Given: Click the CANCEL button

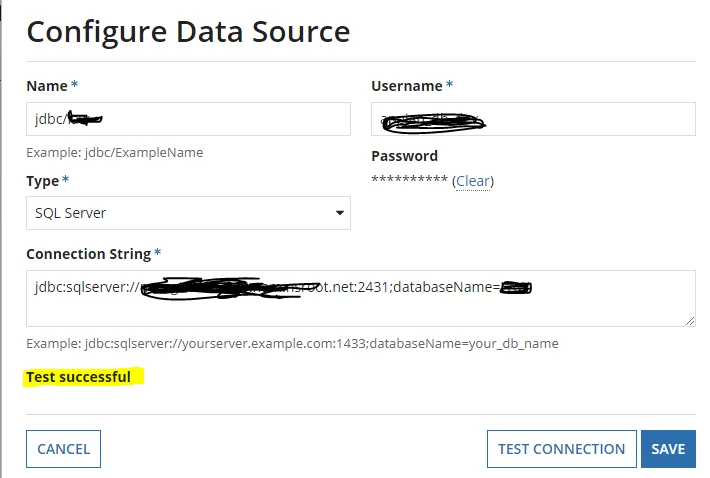Looking at the screenshot, I should tap(63, 449).
